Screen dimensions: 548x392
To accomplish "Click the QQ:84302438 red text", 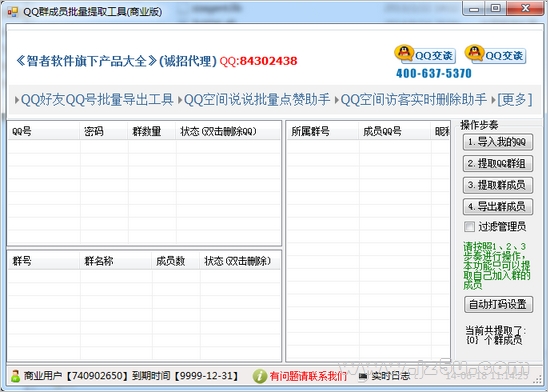I will point(258,61).
